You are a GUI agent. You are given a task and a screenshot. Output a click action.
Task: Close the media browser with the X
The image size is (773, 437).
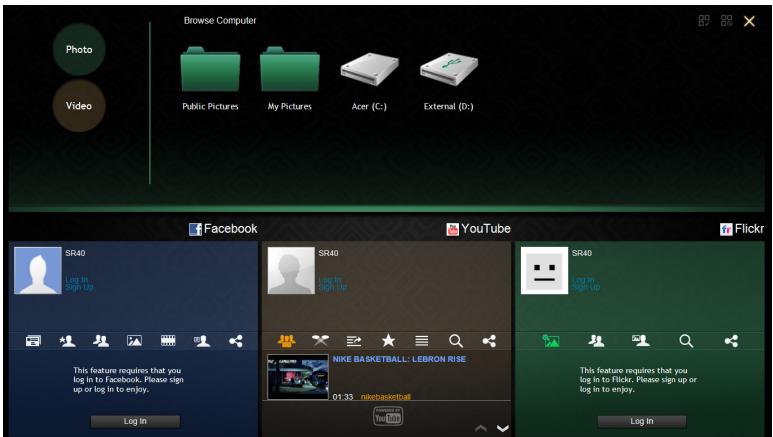click(x=749, y=21)
